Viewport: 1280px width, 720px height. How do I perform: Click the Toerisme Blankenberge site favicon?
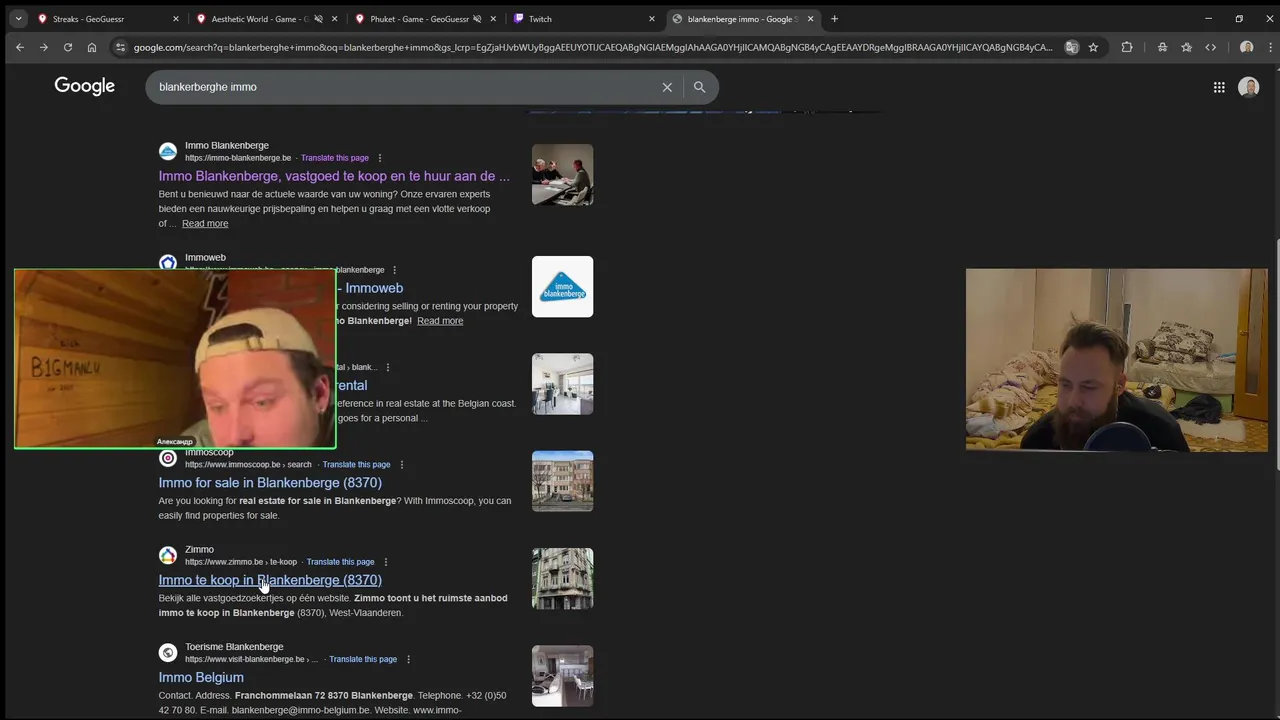(x=168, y=652)
